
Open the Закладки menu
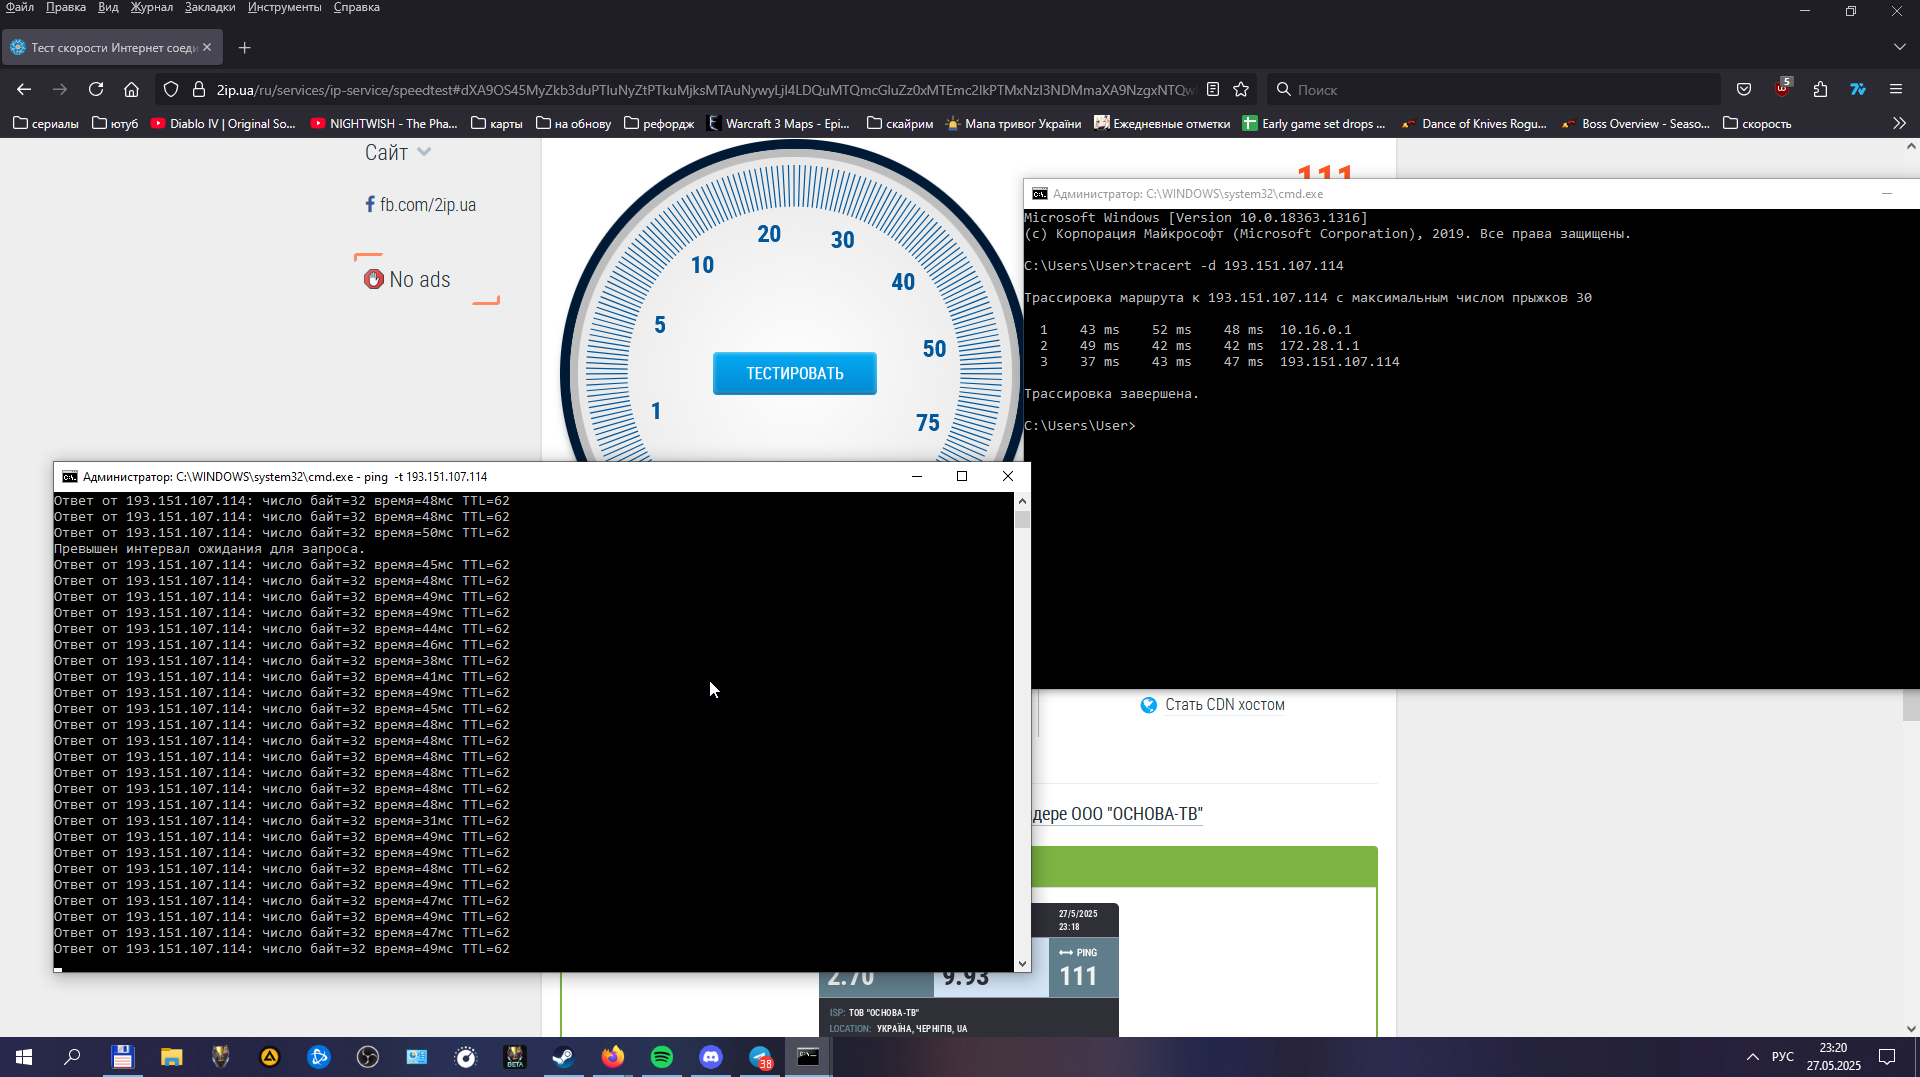click(x=210, y=8)
